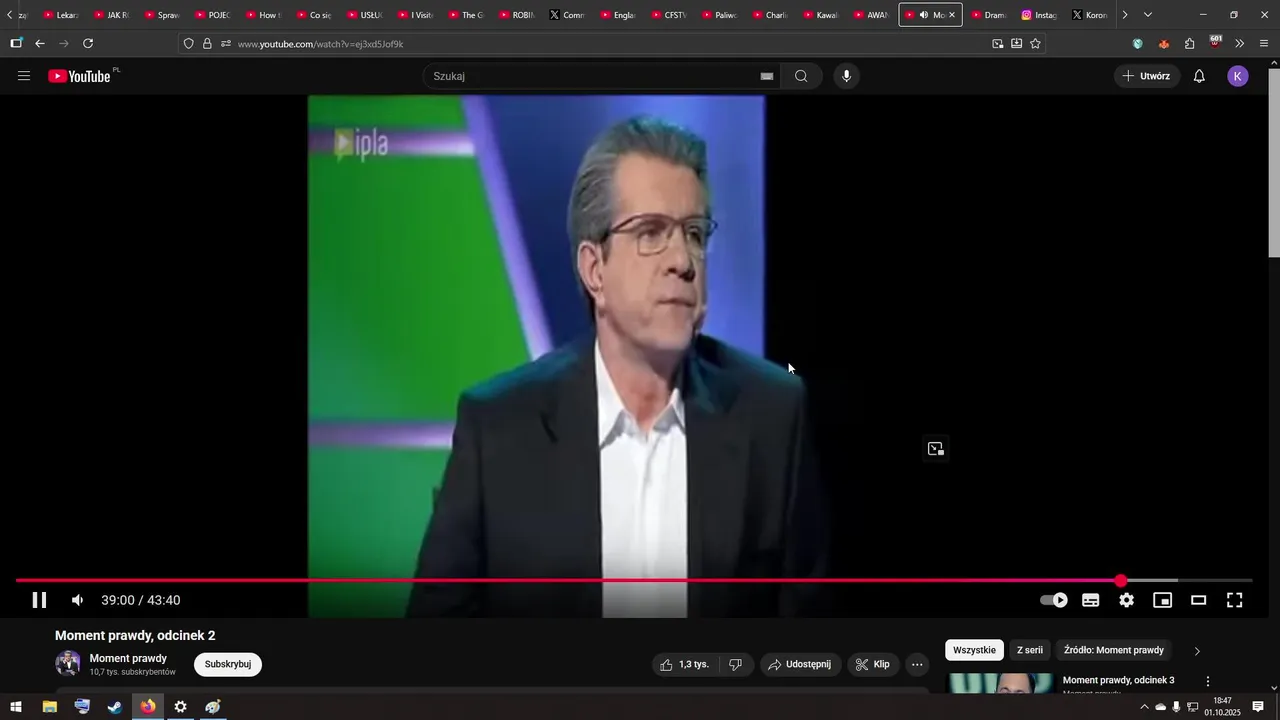The height and width of the screenshot is (720, 1280).
Task: Select the Źródło: Moment prawdy chip
Action: click(x=1114, y=650)
